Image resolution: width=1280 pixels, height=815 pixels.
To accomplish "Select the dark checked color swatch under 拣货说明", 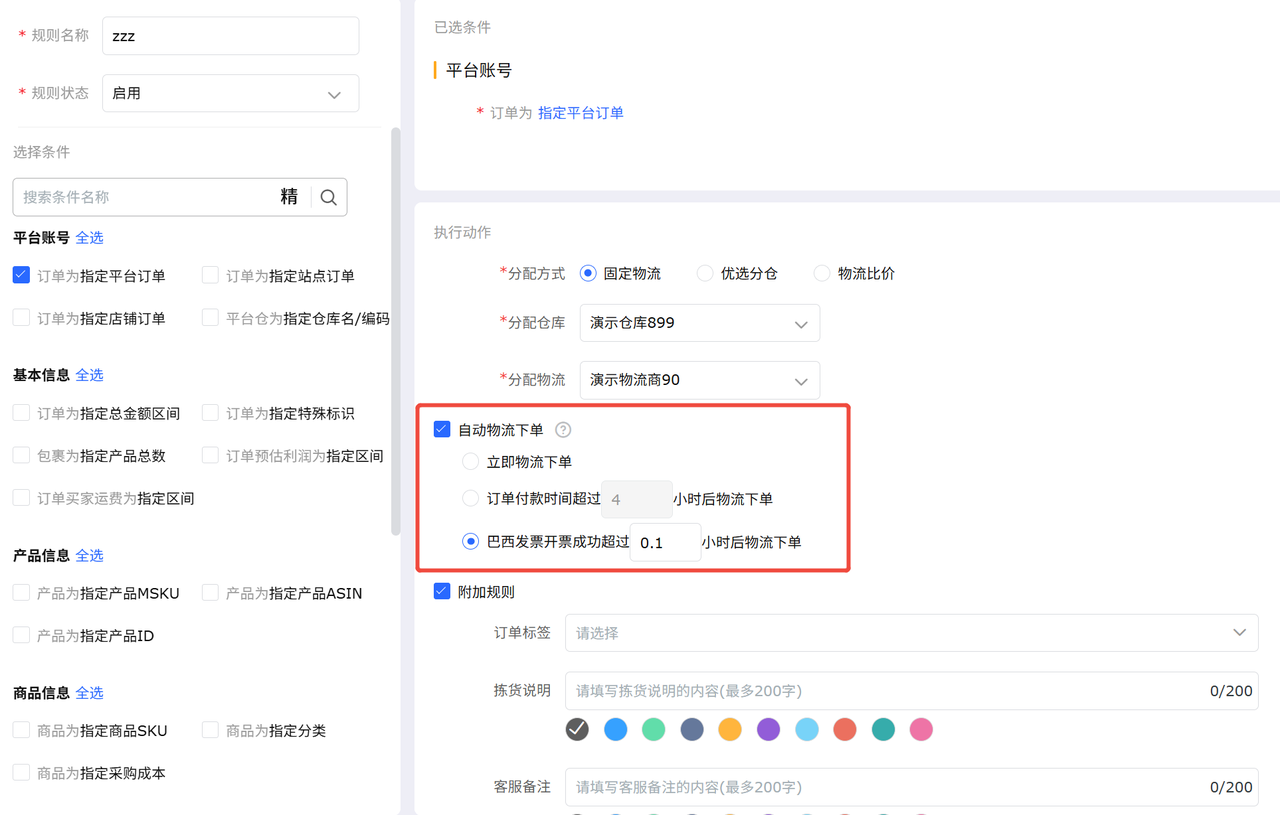I will [577, 729].
